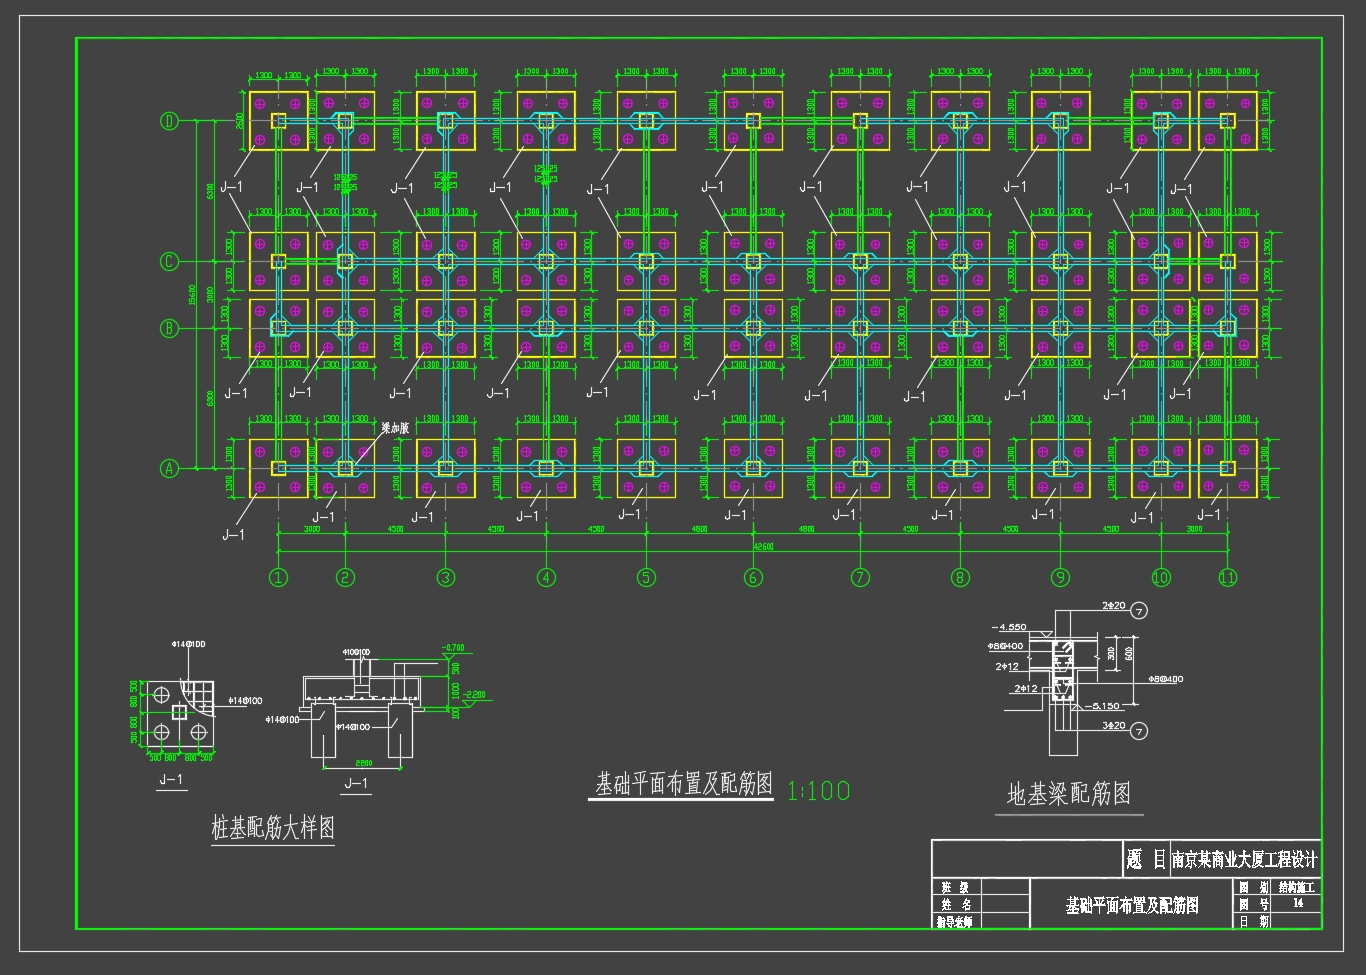The image size is (1366, 975).
Task: Click grid axis bubble D
Action: [x=169, y=121]
